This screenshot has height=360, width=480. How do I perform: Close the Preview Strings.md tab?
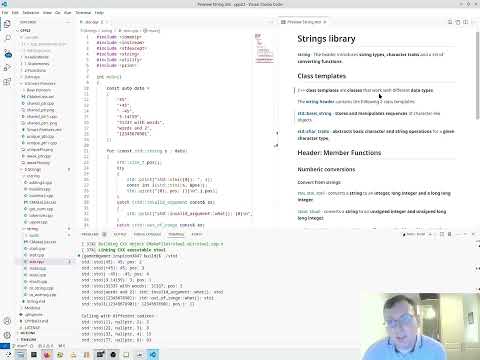click(325, 22)
